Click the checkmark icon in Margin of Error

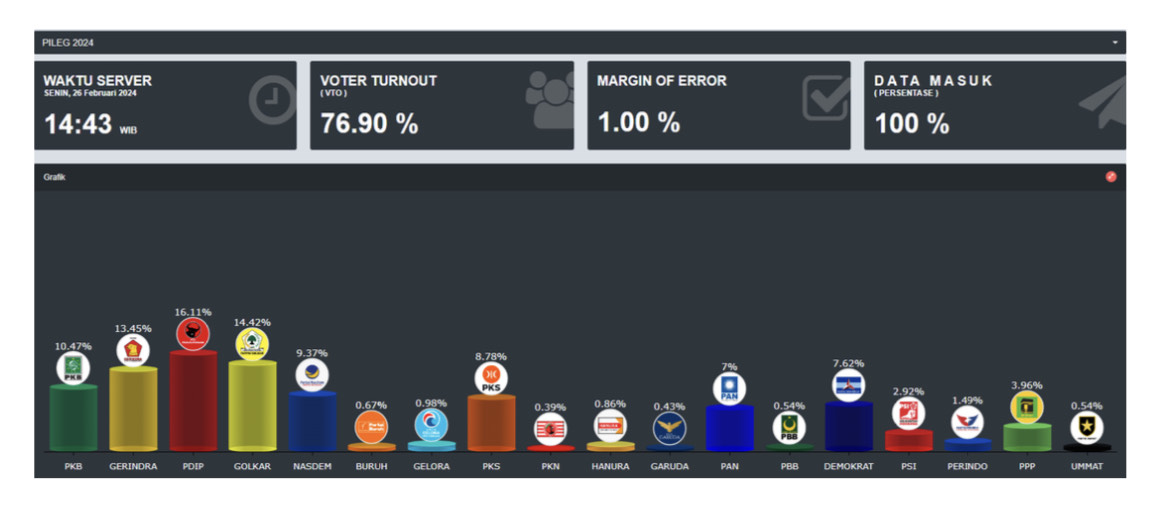coord(827,98)
